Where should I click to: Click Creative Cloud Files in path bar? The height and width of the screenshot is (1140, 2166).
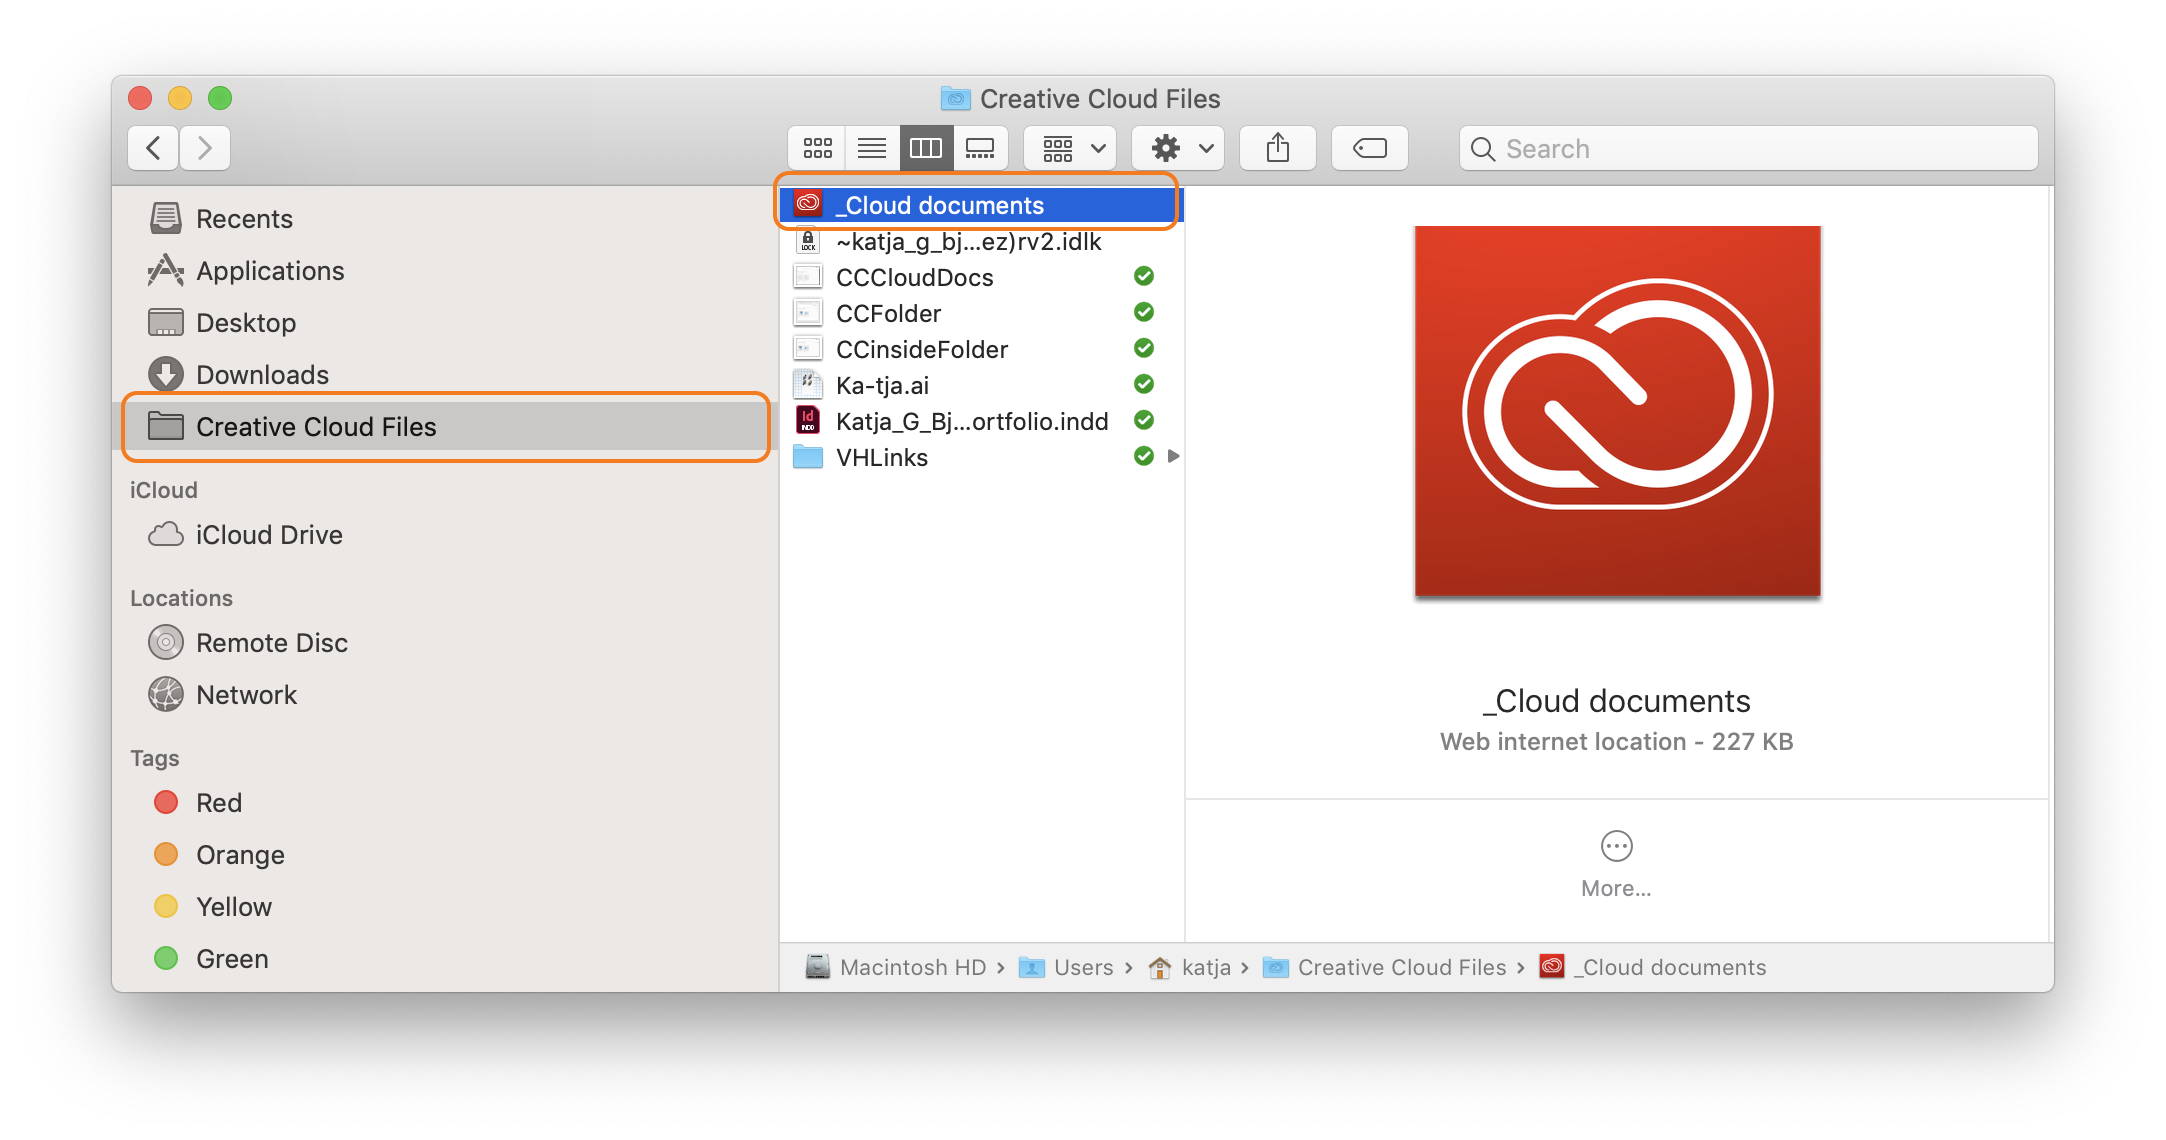(1385, 967)
